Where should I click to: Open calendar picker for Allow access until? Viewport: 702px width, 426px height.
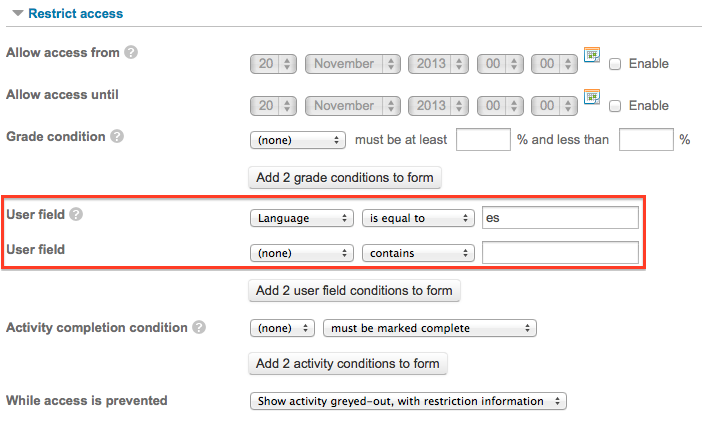click(592, 97)
